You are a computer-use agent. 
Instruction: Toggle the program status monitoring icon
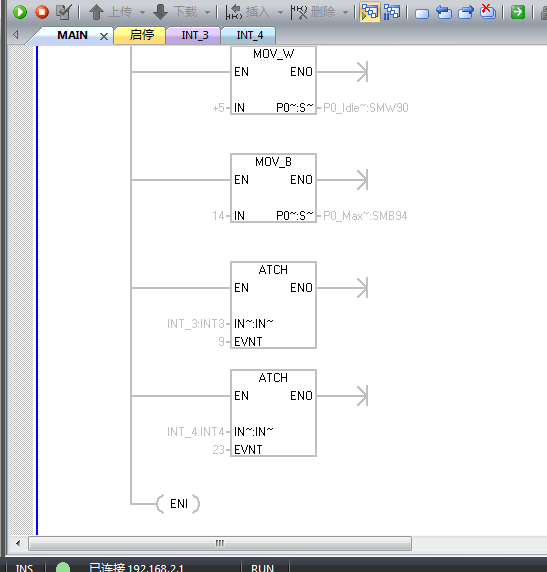(x=370, y=12)
